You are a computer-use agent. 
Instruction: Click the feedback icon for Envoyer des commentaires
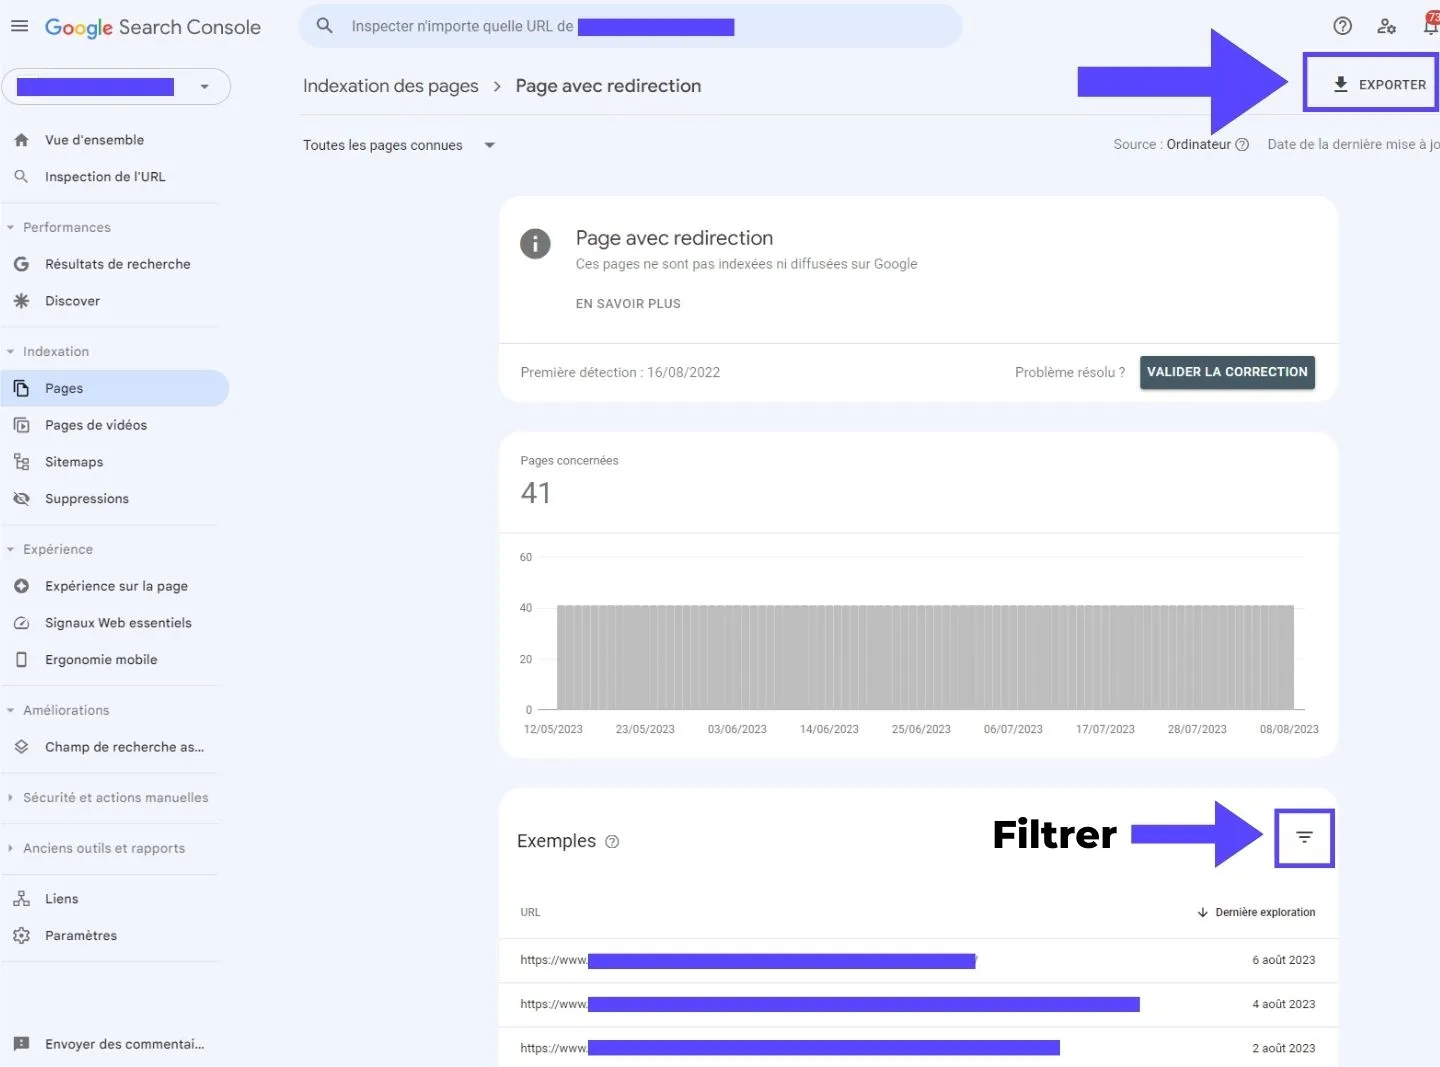(21, 1044)
